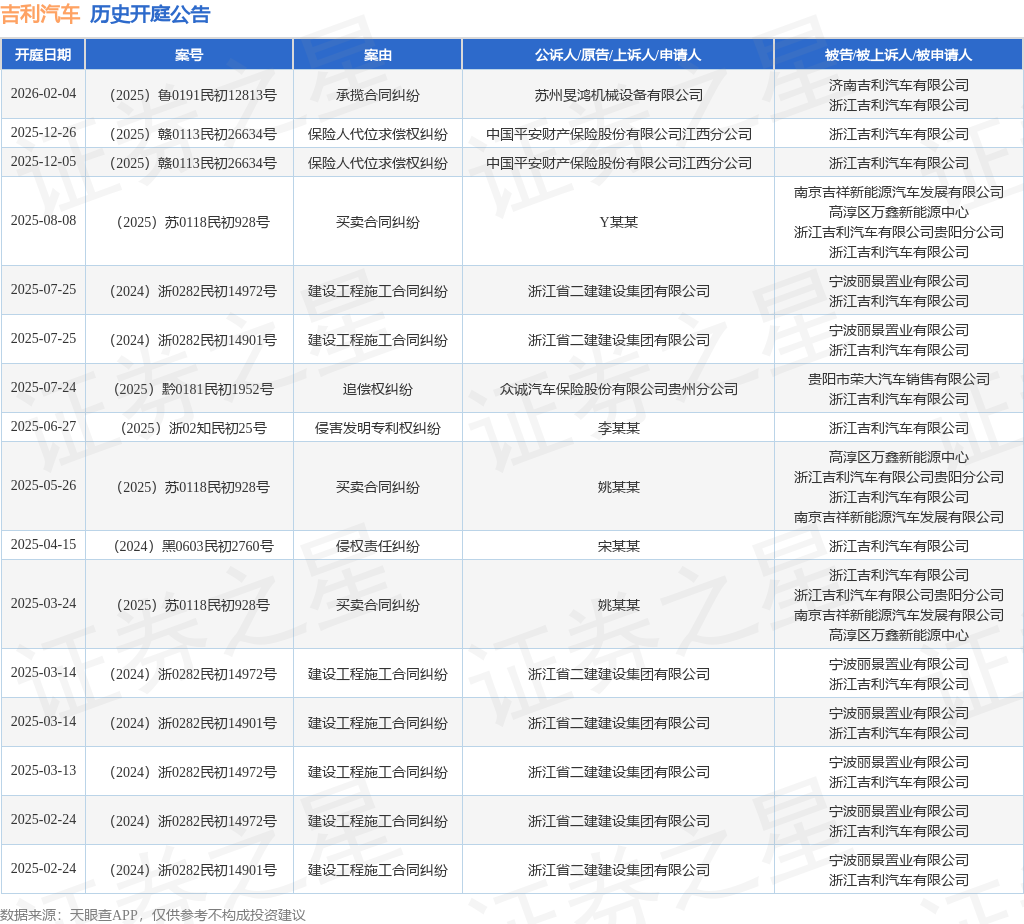Select the 案号 column header
The width and height of the screenshot is (1024, 924).
(189, 55)
